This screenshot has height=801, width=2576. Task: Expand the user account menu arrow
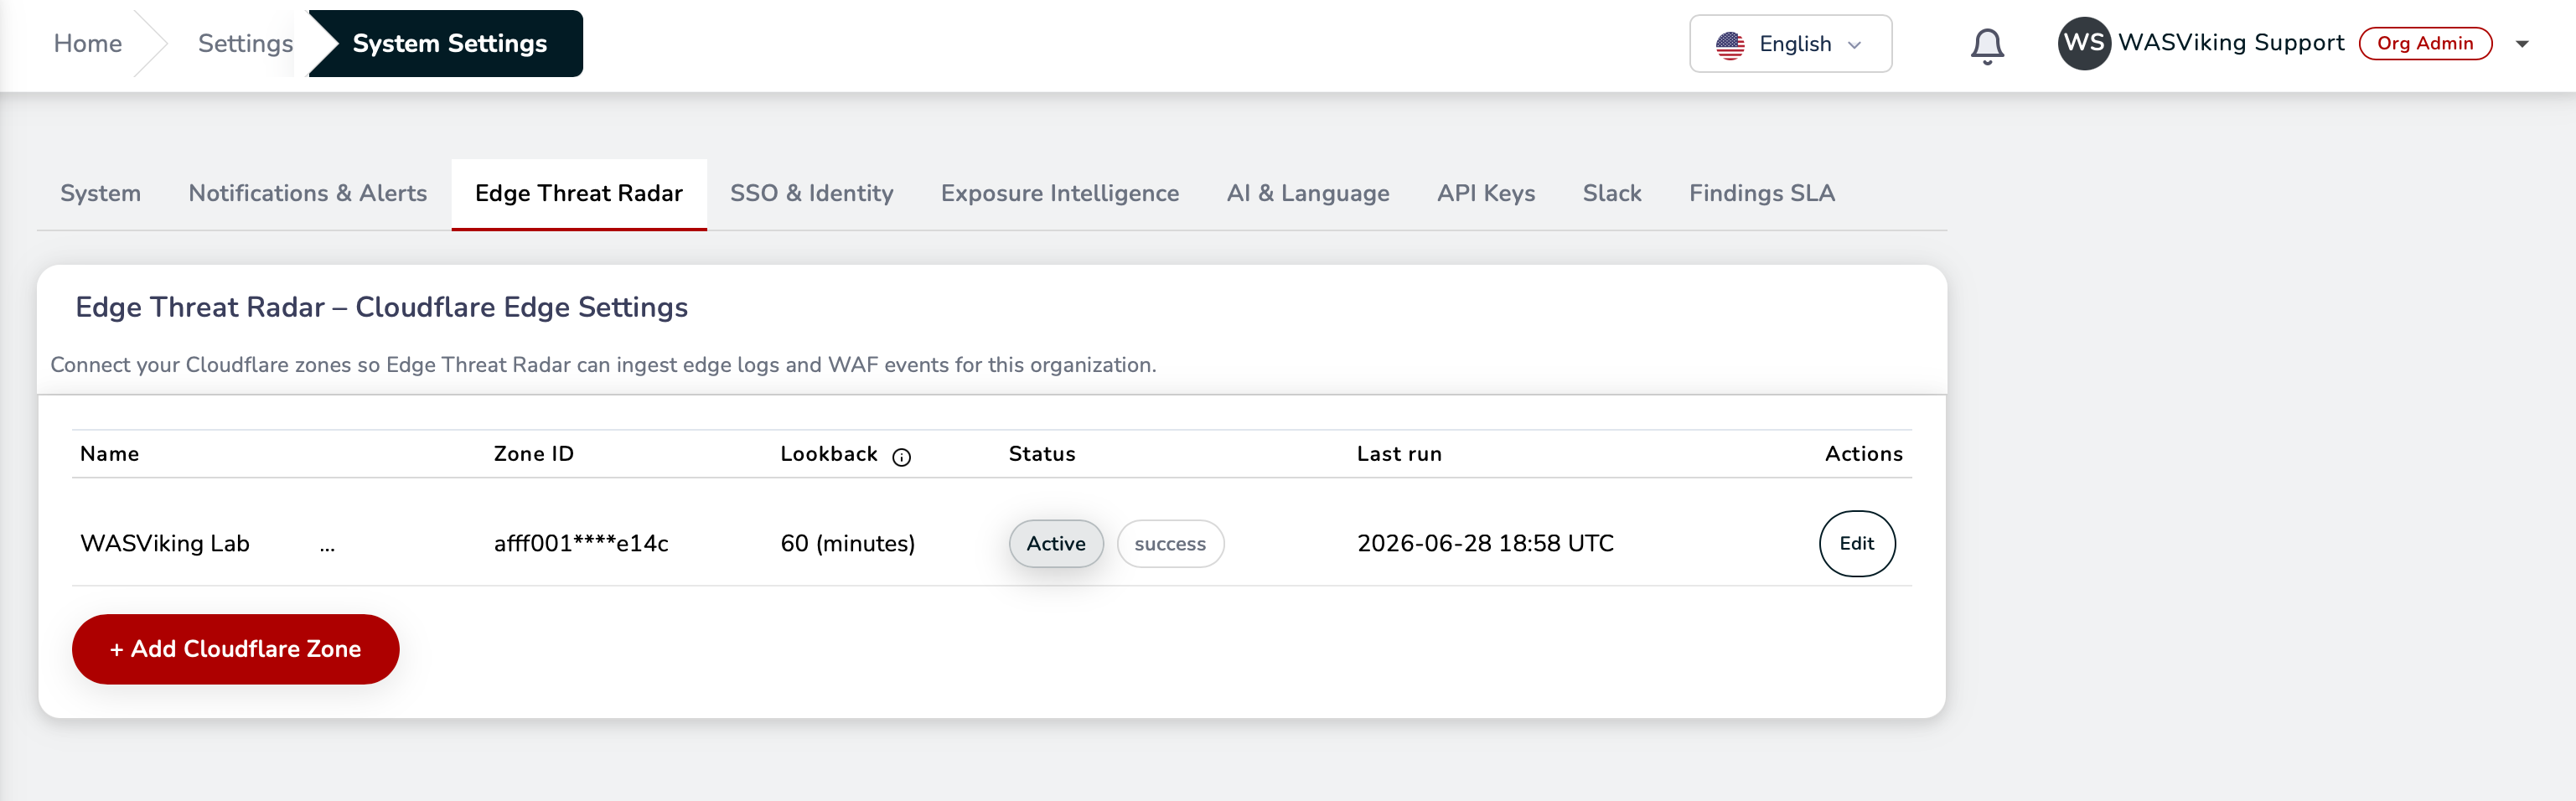tap(2522, 44)
